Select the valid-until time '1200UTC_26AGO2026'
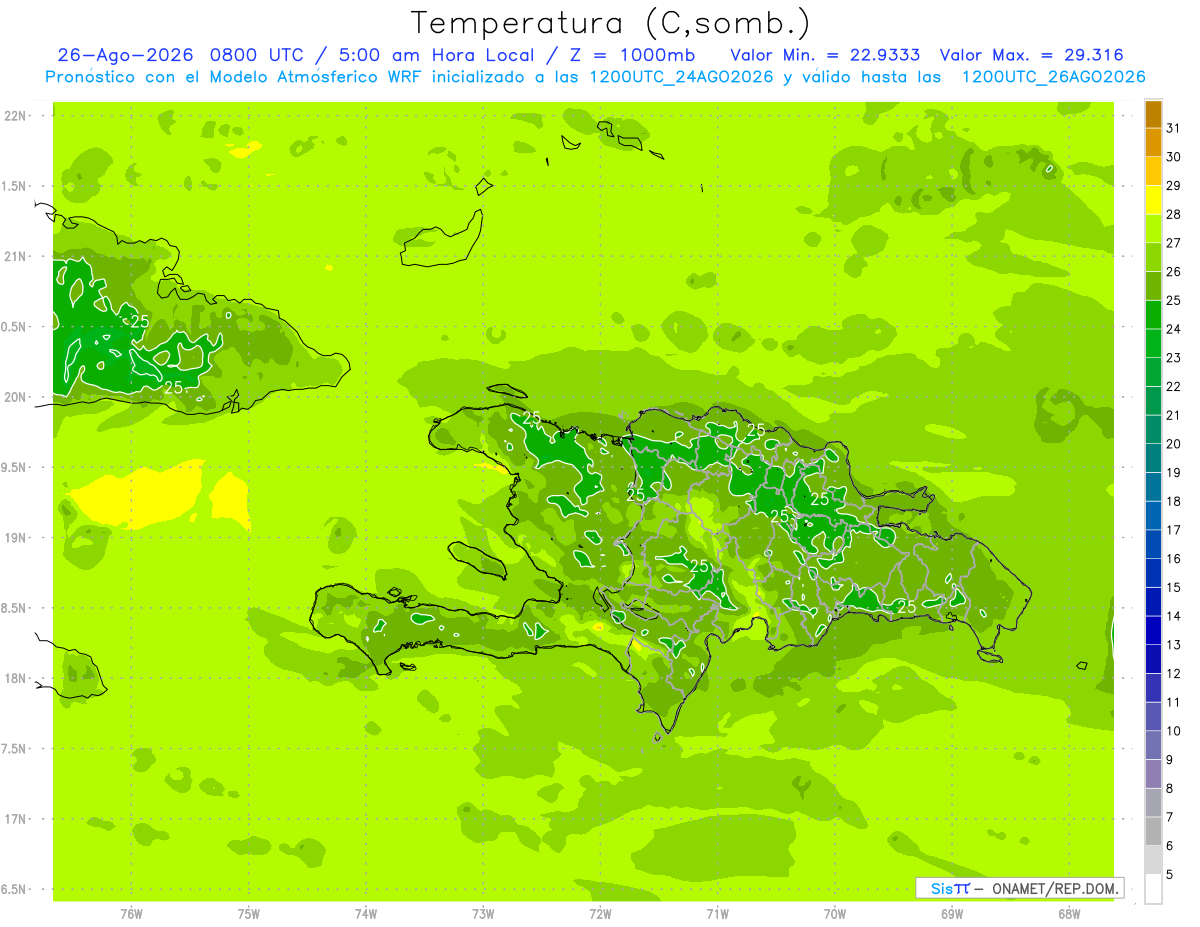Image resolution: width=1200 pixels, height=927 pixels. (1053, 77)
